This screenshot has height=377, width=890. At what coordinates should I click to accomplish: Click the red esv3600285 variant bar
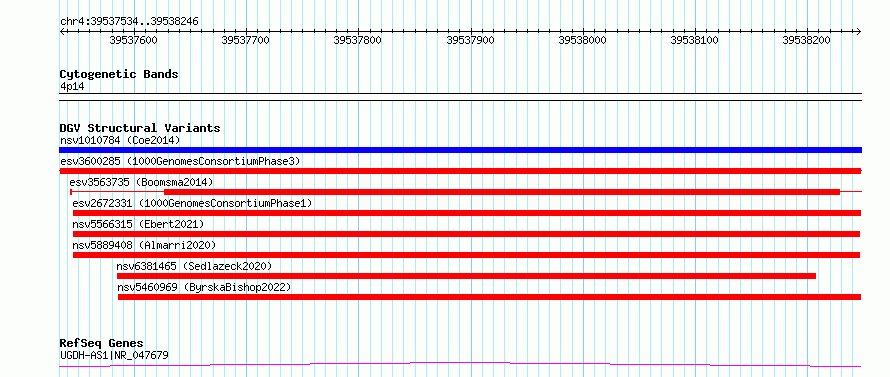point(460,171)
